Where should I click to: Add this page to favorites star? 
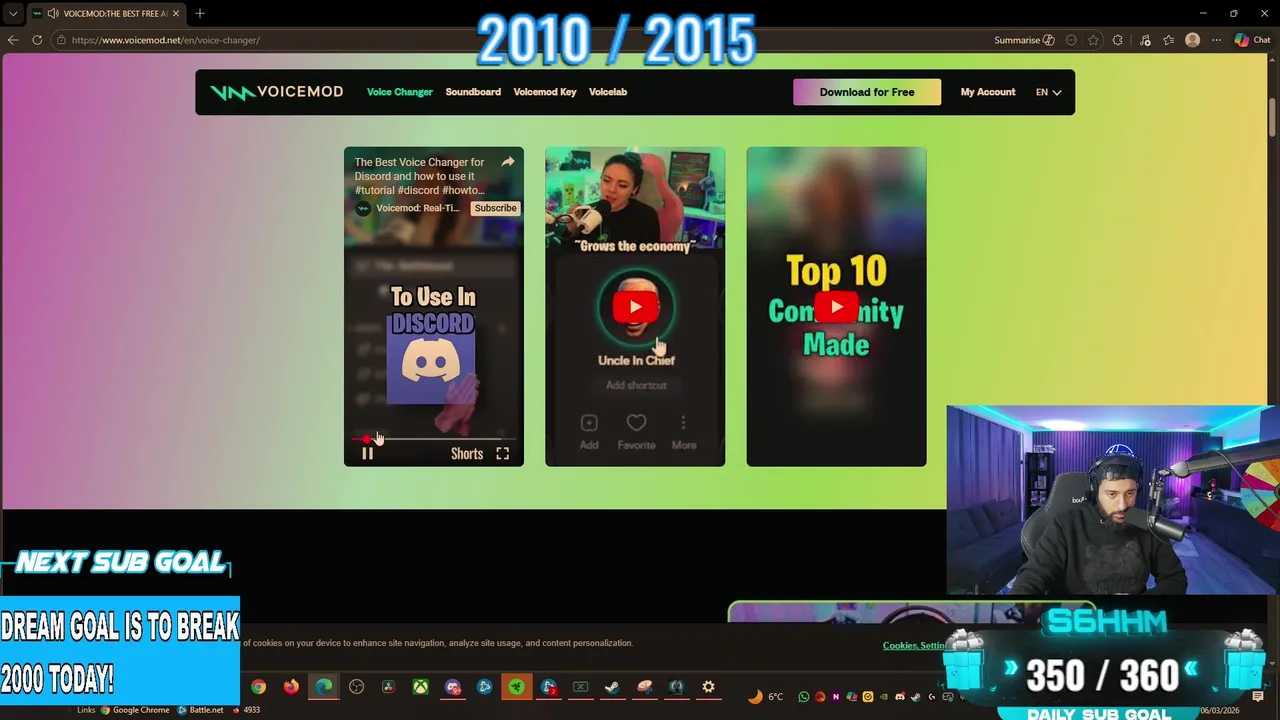(x=1094, y=40)
